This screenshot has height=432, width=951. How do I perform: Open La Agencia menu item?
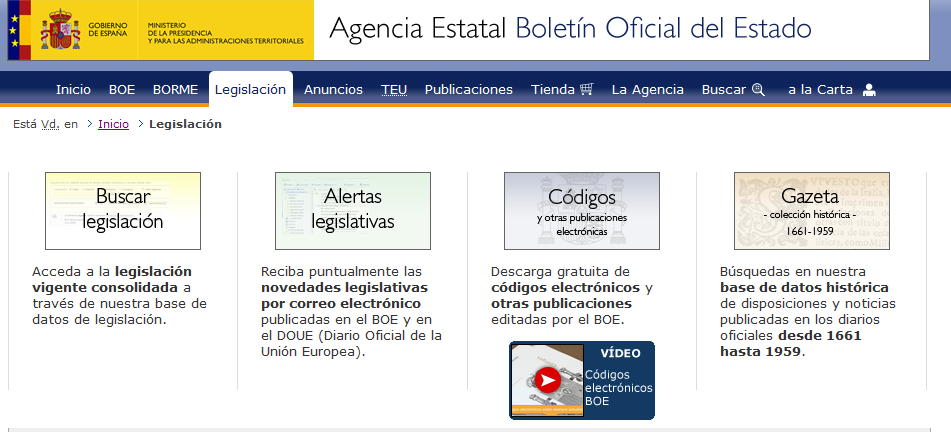[648, 90]
